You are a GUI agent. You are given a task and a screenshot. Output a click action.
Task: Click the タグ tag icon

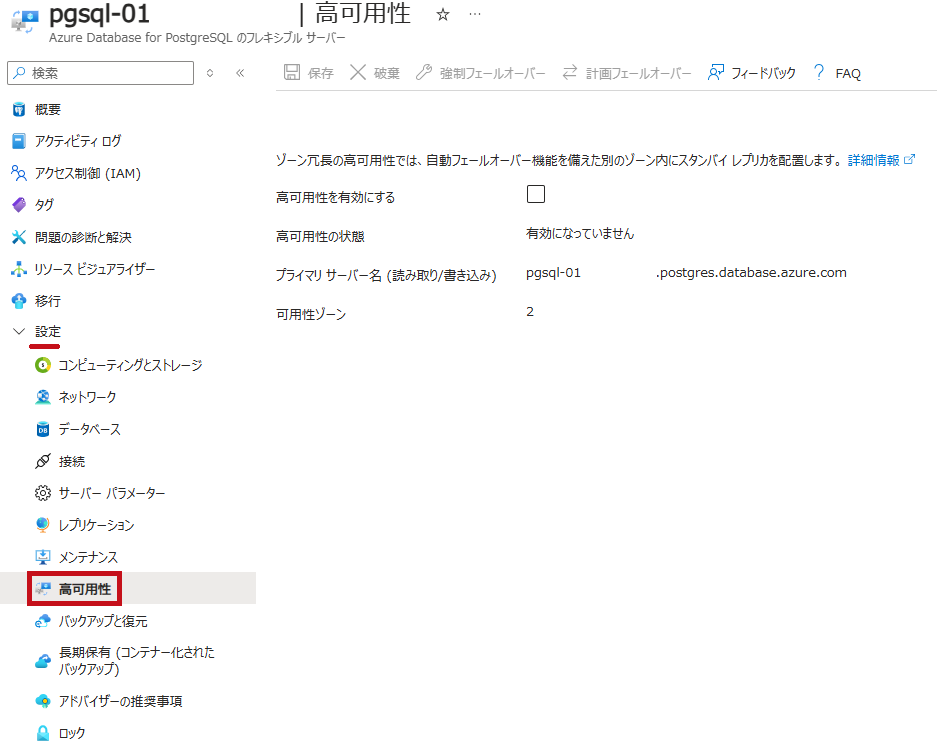click(x=19, y=205)
